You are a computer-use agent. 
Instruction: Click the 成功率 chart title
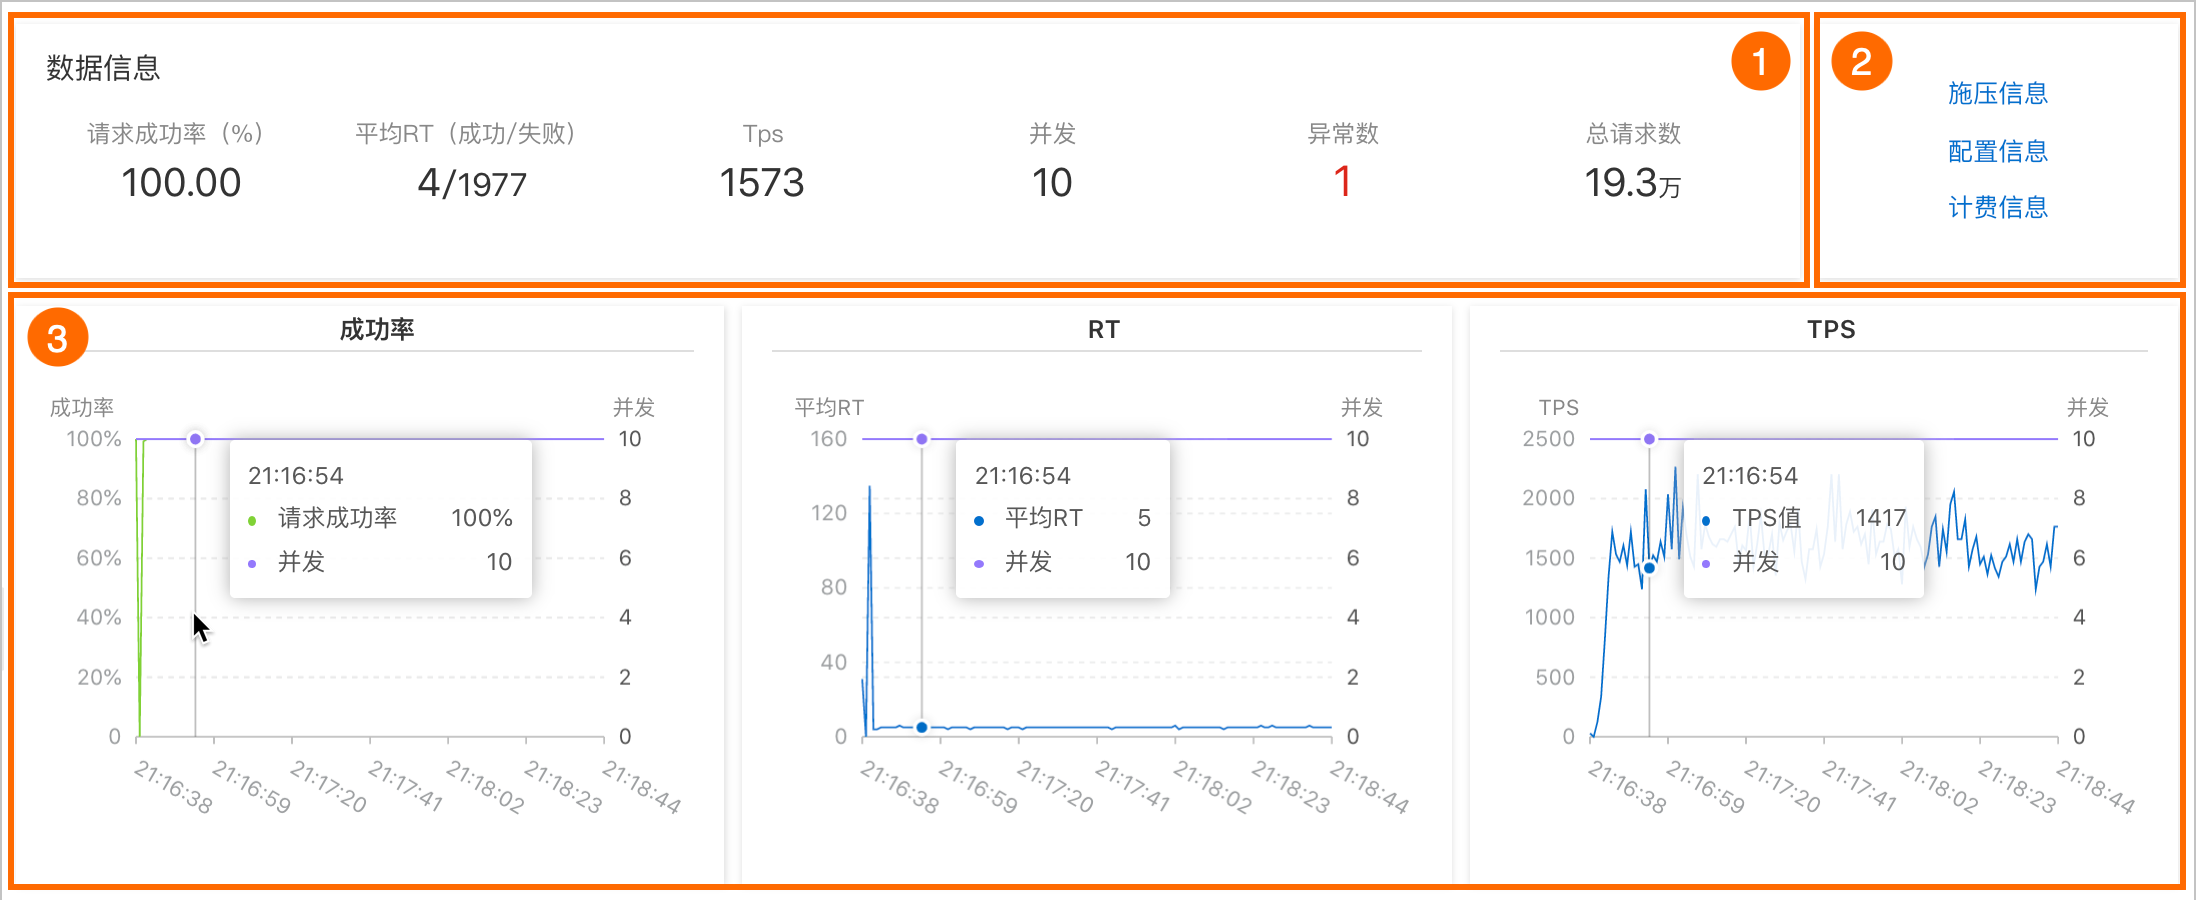(377, 329)
